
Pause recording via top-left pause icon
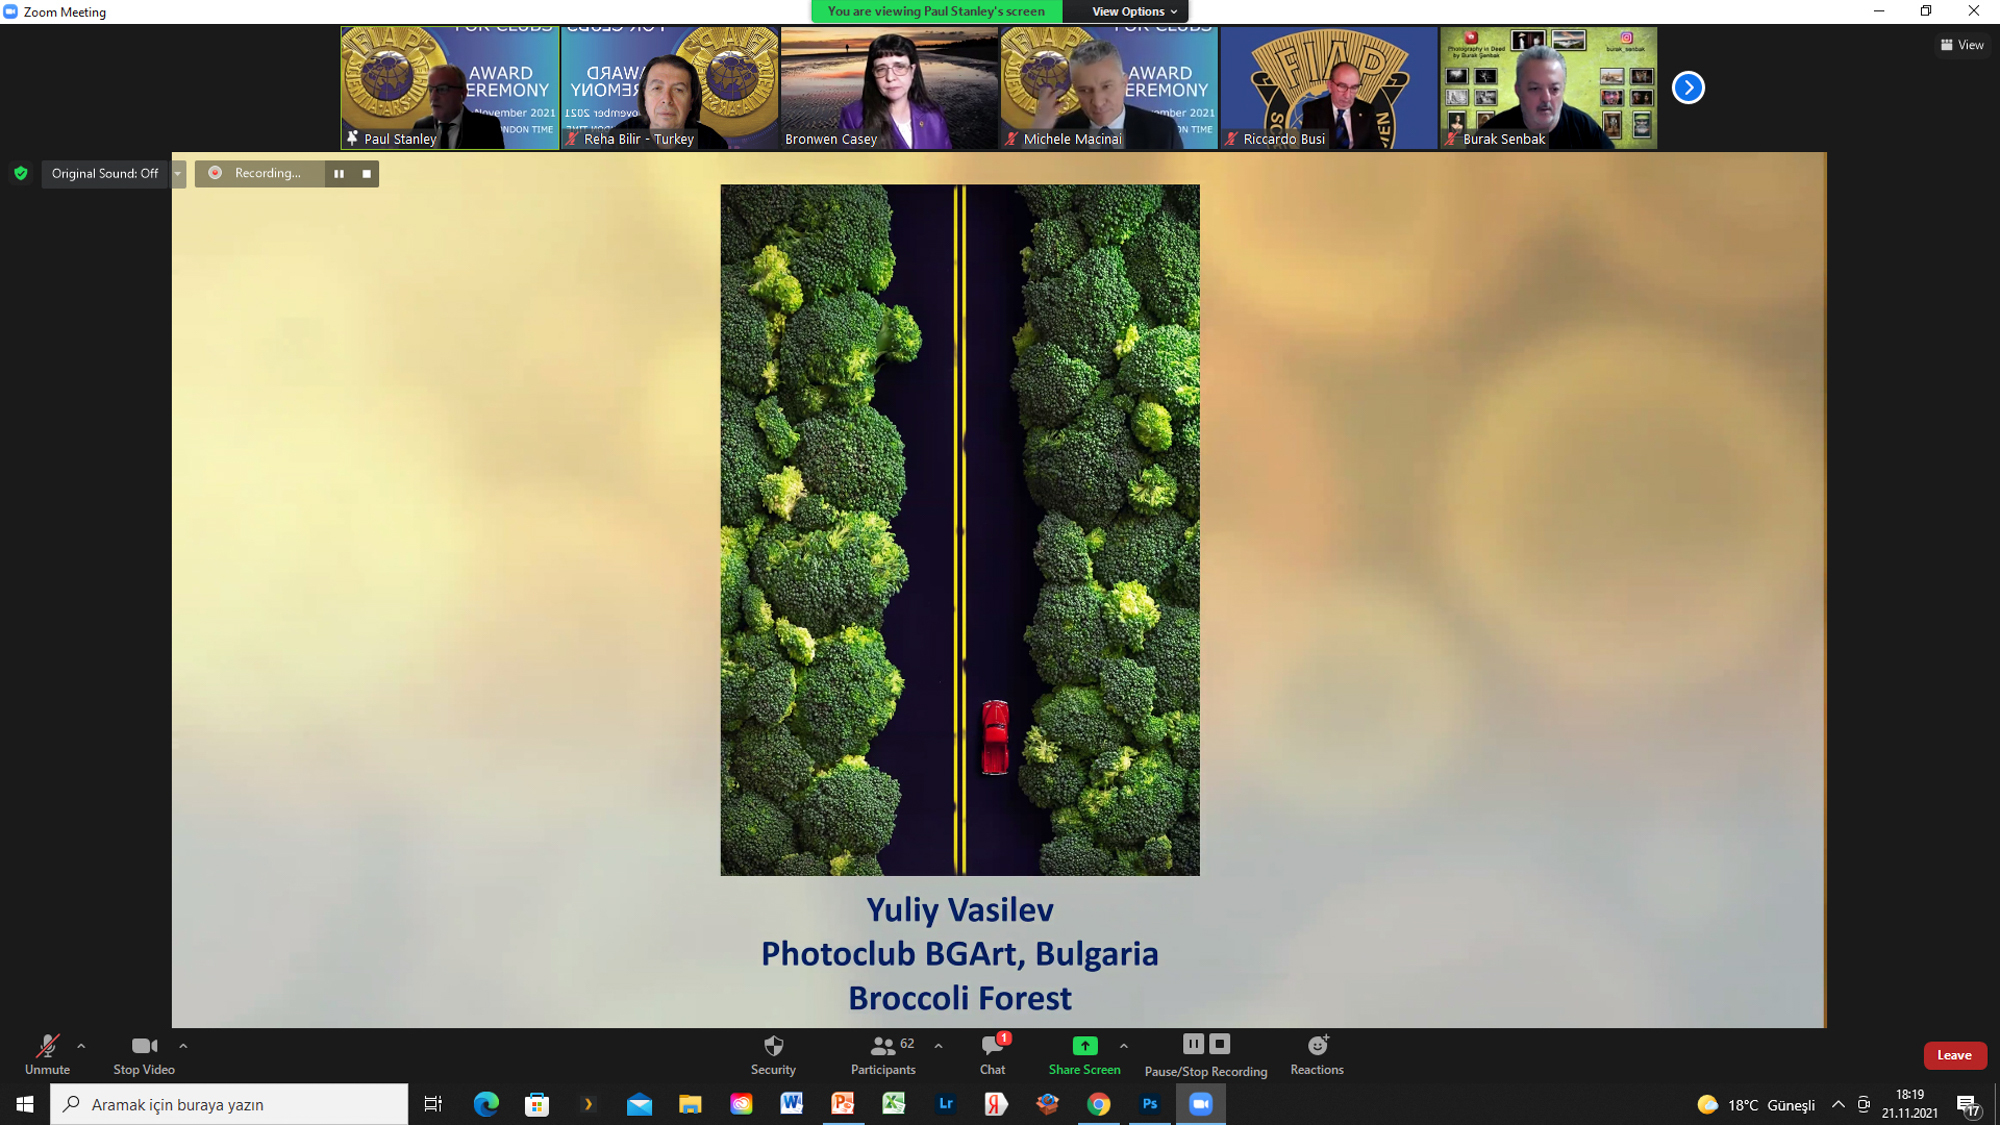pyautogui.click(x=339, y=174)
